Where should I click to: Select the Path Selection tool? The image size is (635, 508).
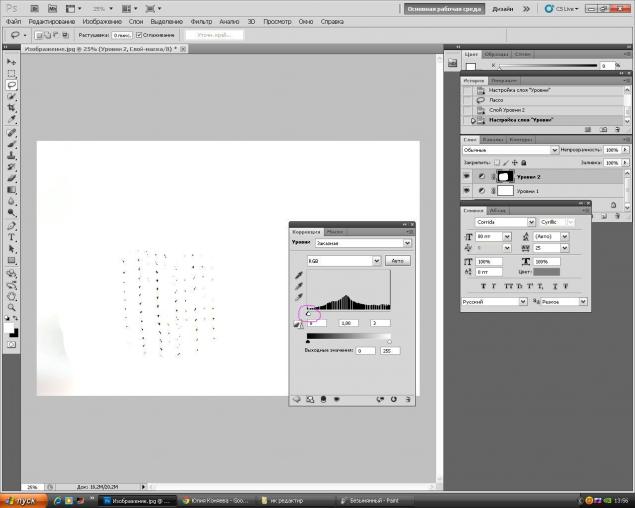pyautogui.click(x=11, y=249)
